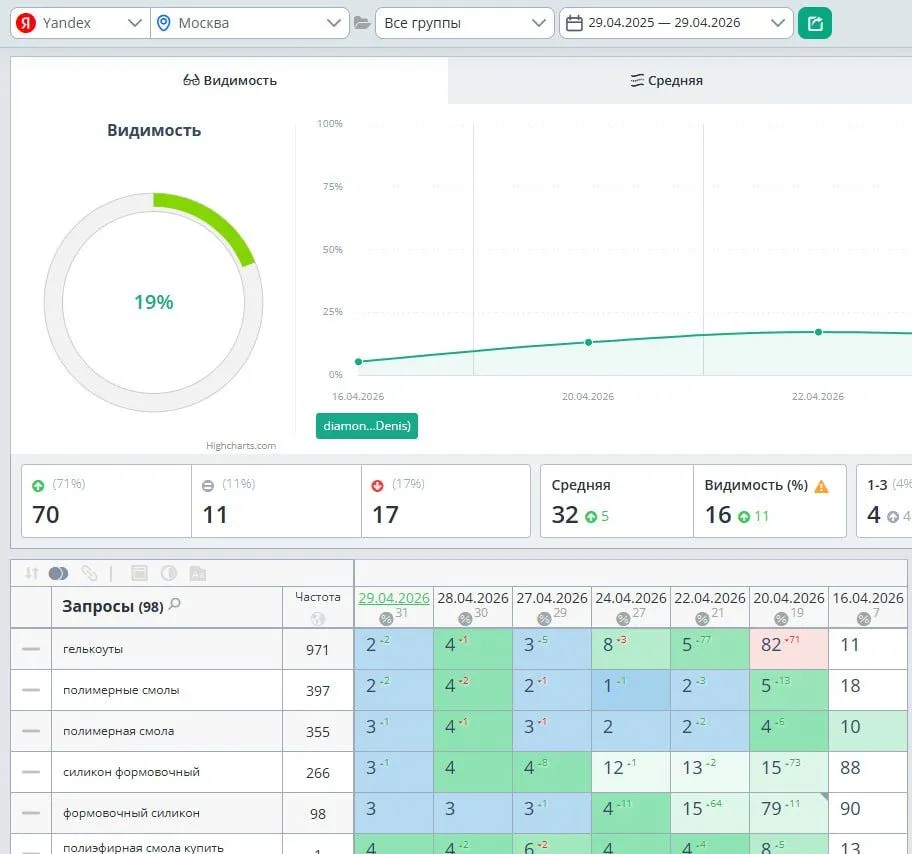Image resolution: width=912 pixels, height=854 pixels.
Task: Click the Highcharts.com credit link
Action: (x=241, y=446)
